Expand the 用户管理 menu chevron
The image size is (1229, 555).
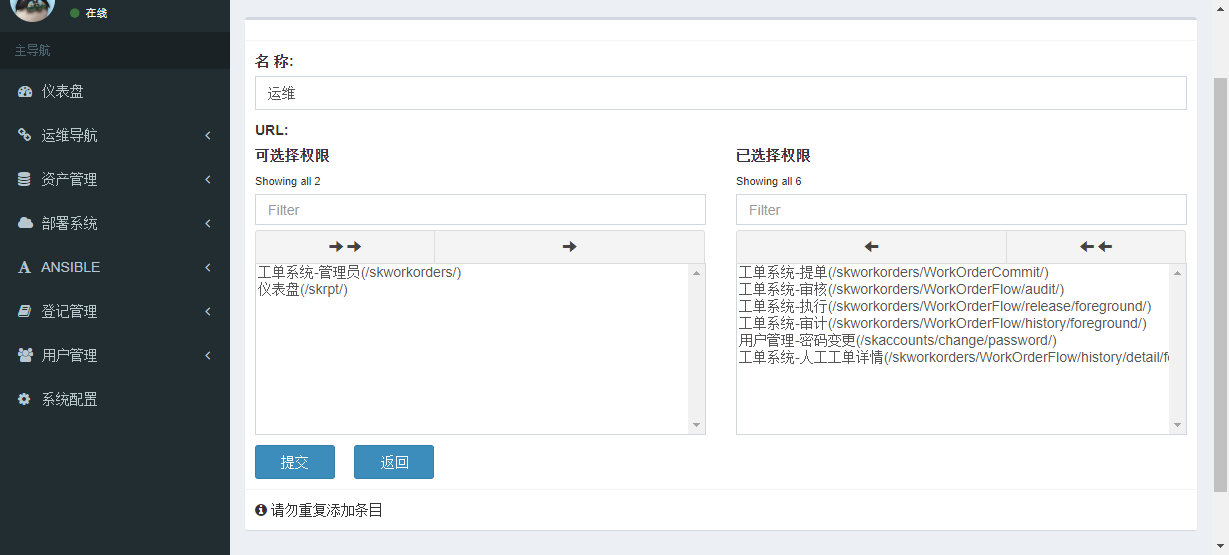pos(208,356)
